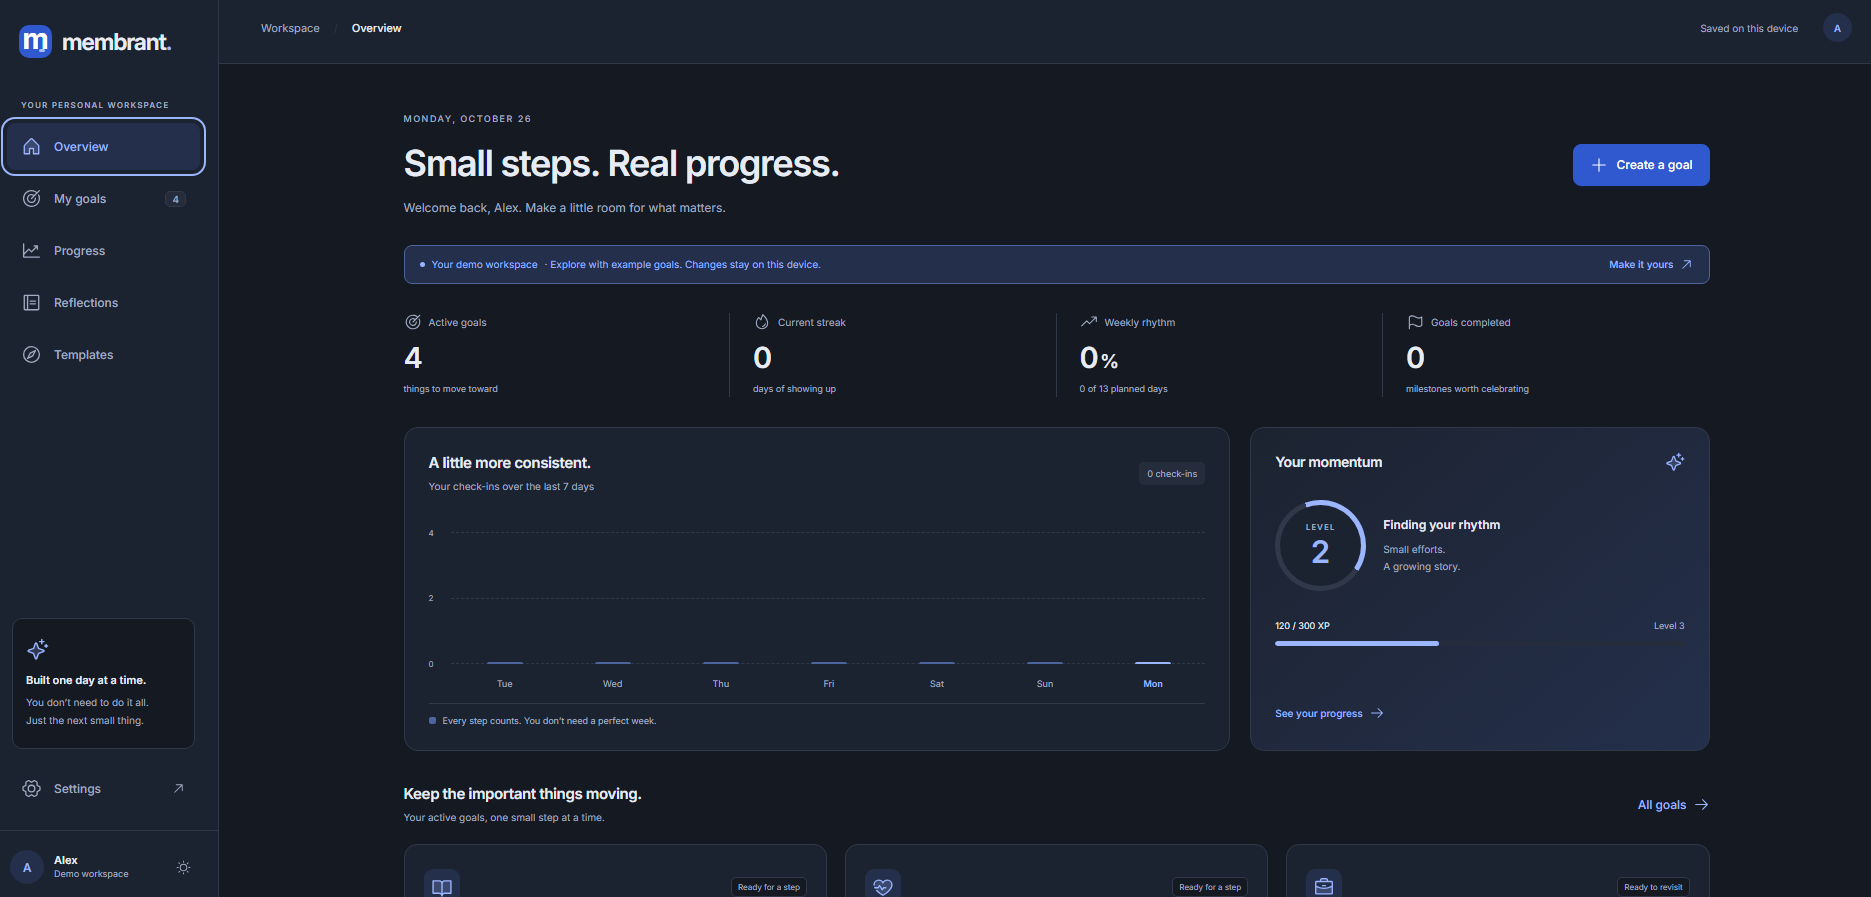Create a new goal
Image resolution: width=1871 pixels, height=897 pixels.
[1641, 165]
